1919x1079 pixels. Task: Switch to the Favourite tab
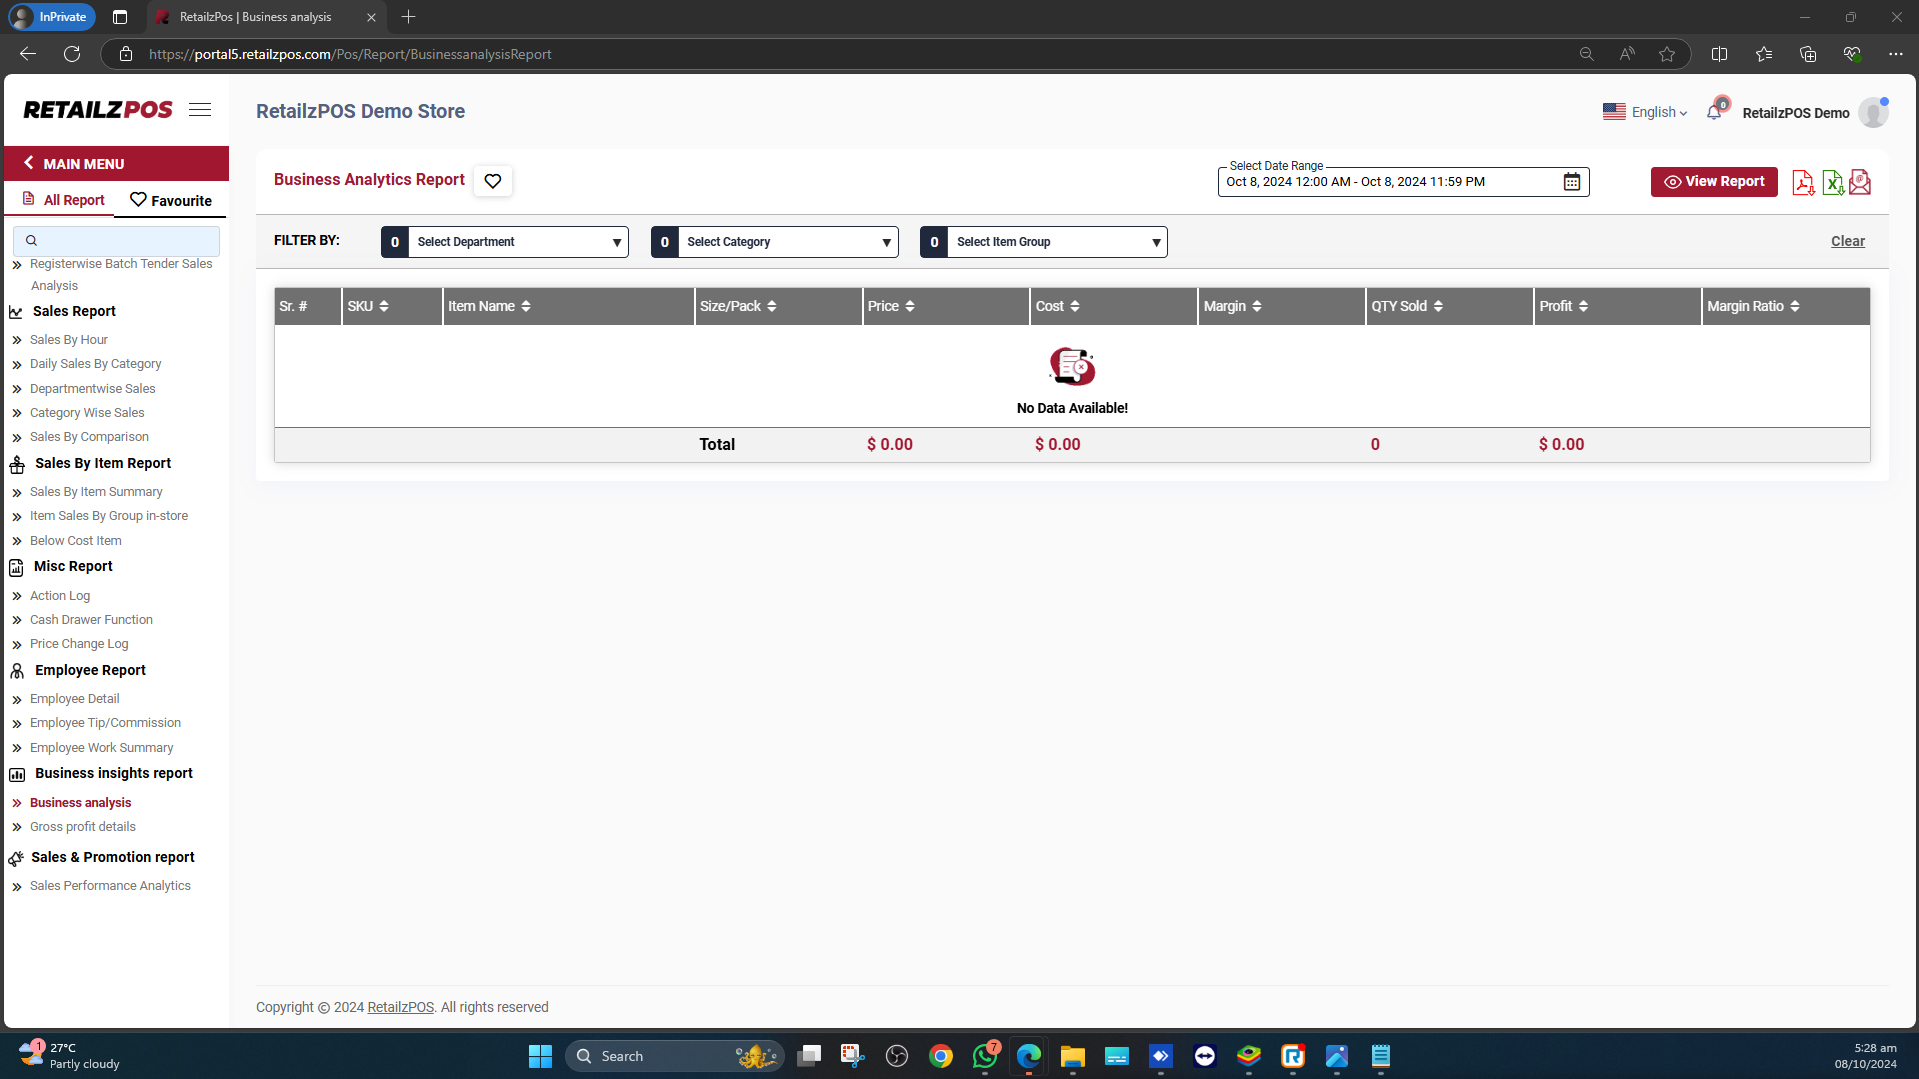tap(171, 200)
